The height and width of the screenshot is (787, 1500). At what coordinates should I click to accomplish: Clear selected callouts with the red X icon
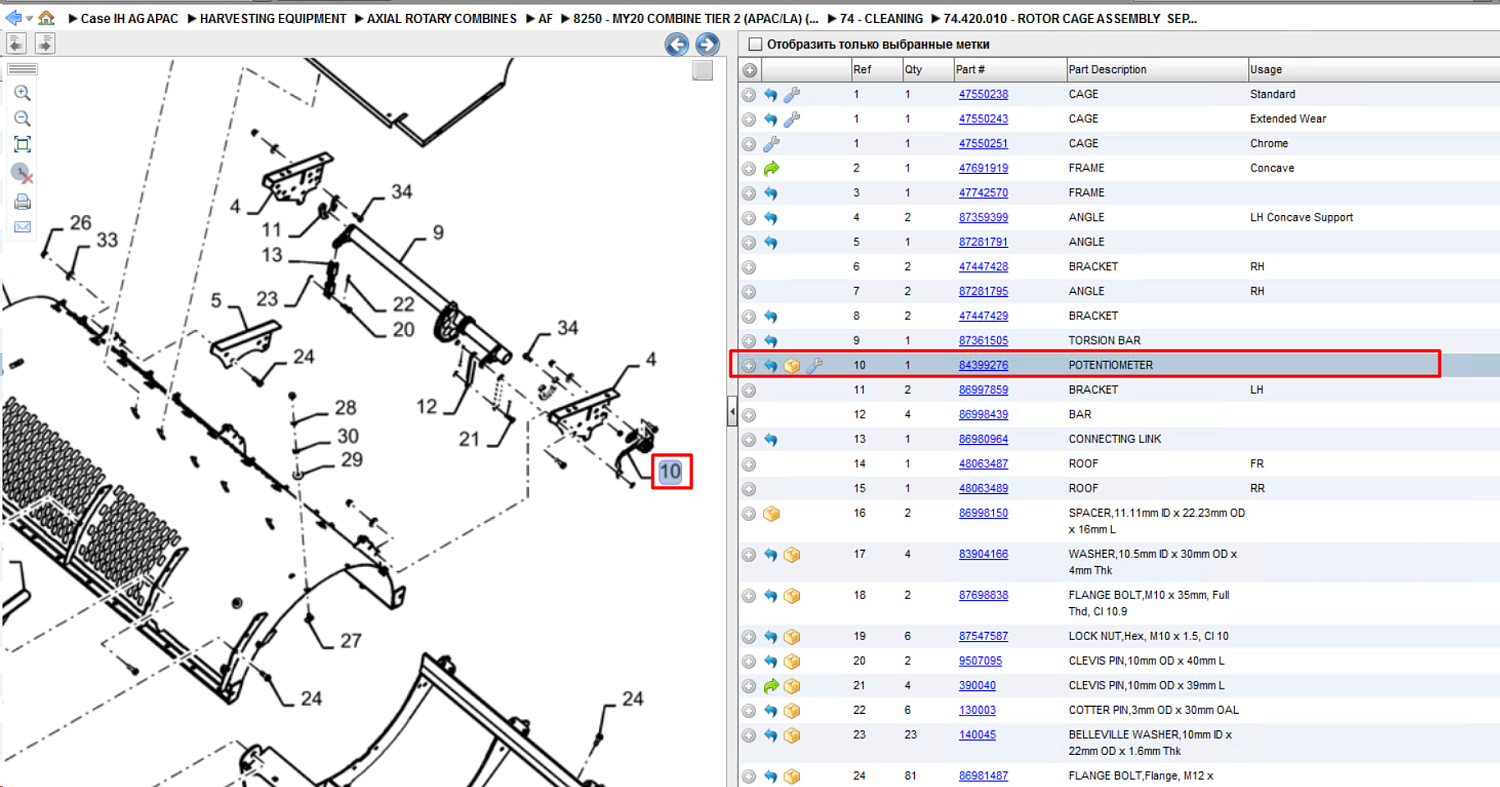click(x=22, y=173)
